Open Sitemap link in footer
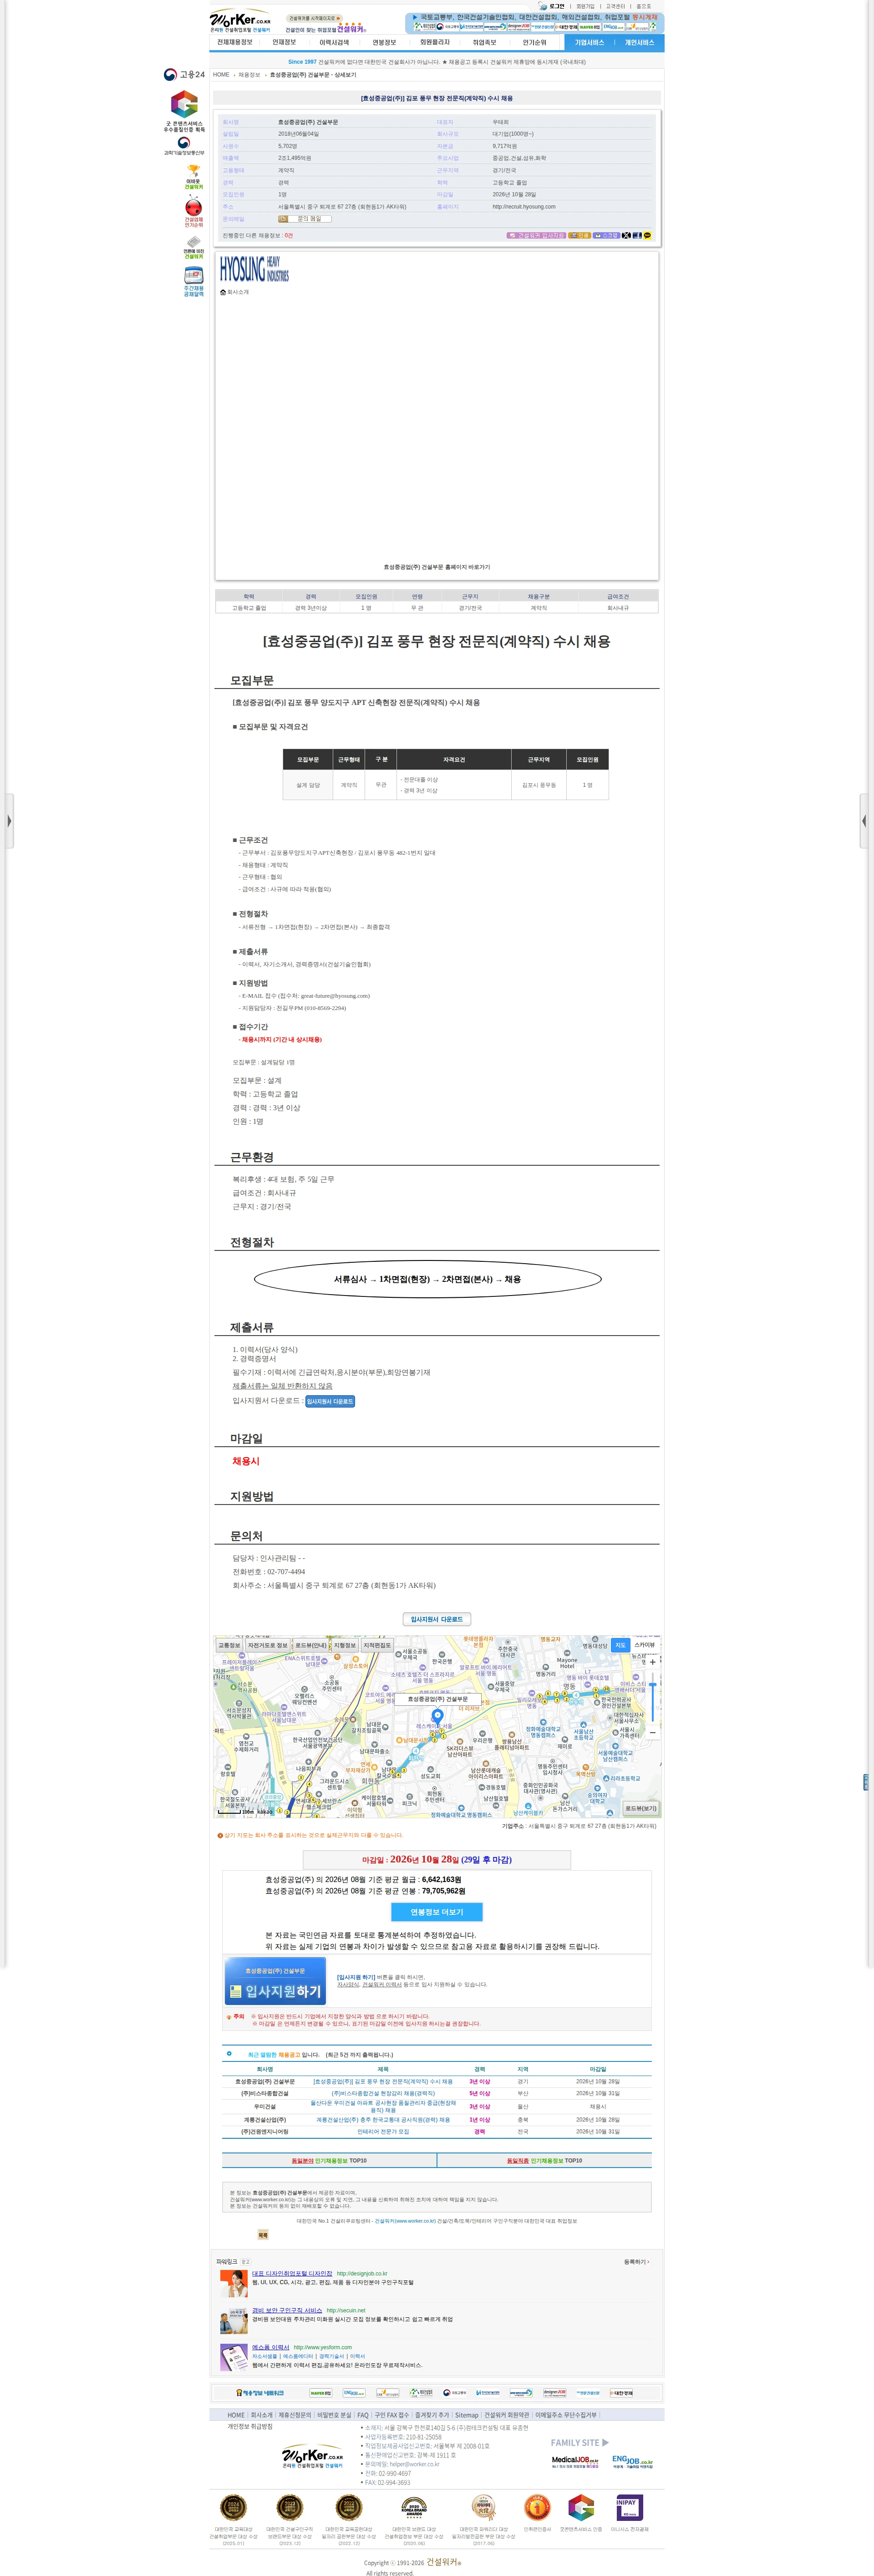 [467, 2415]
